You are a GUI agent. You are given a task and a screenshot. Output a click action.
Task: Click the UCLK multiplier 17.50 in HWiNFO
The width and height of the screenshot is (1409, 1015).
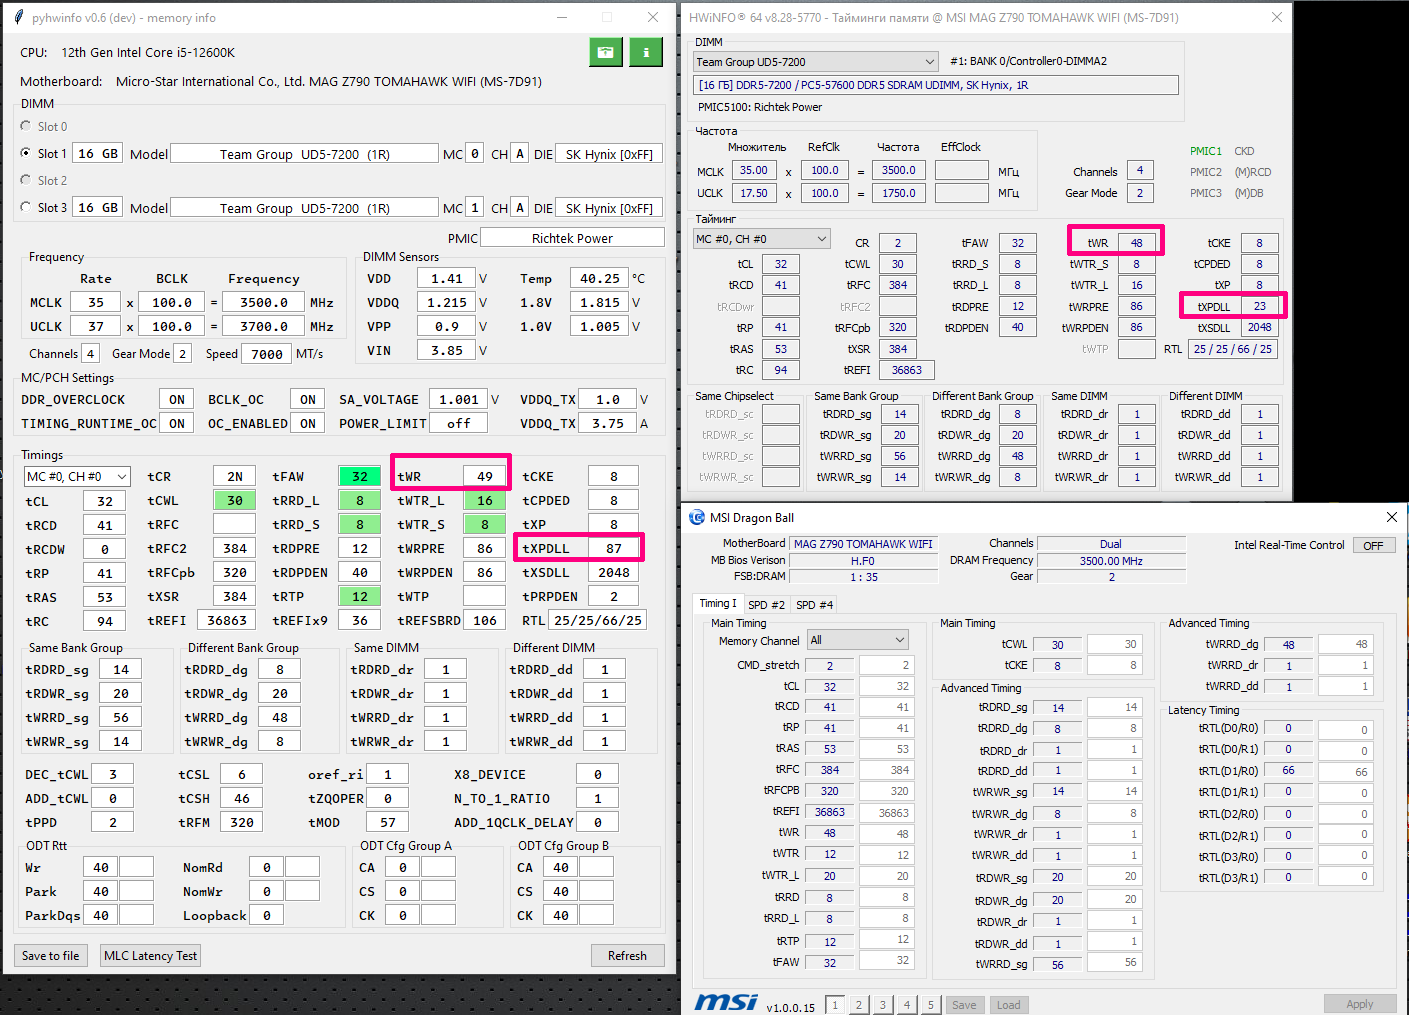coord(754,193)
